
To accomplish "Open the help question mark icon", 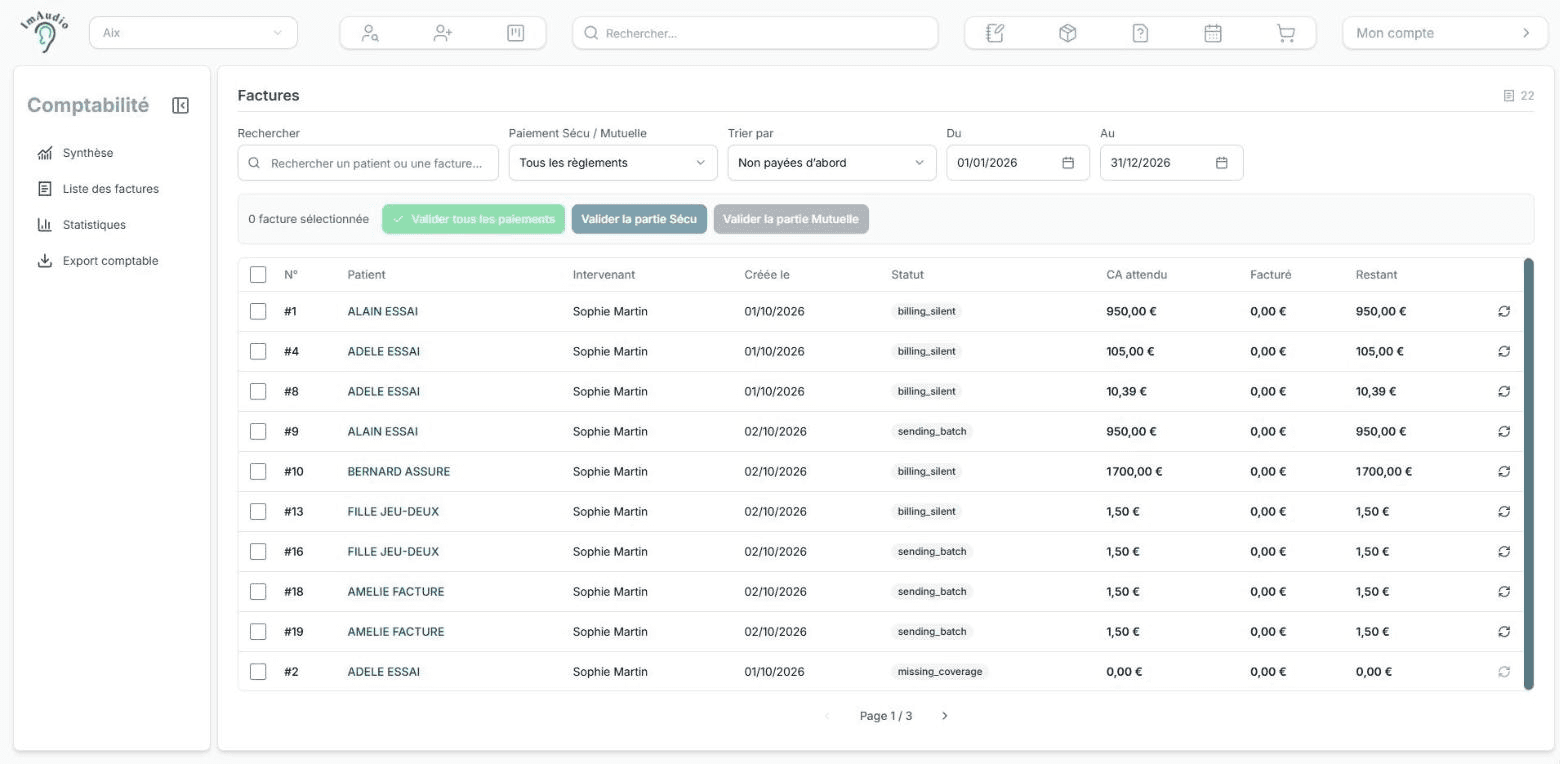I will [1140, 33].
